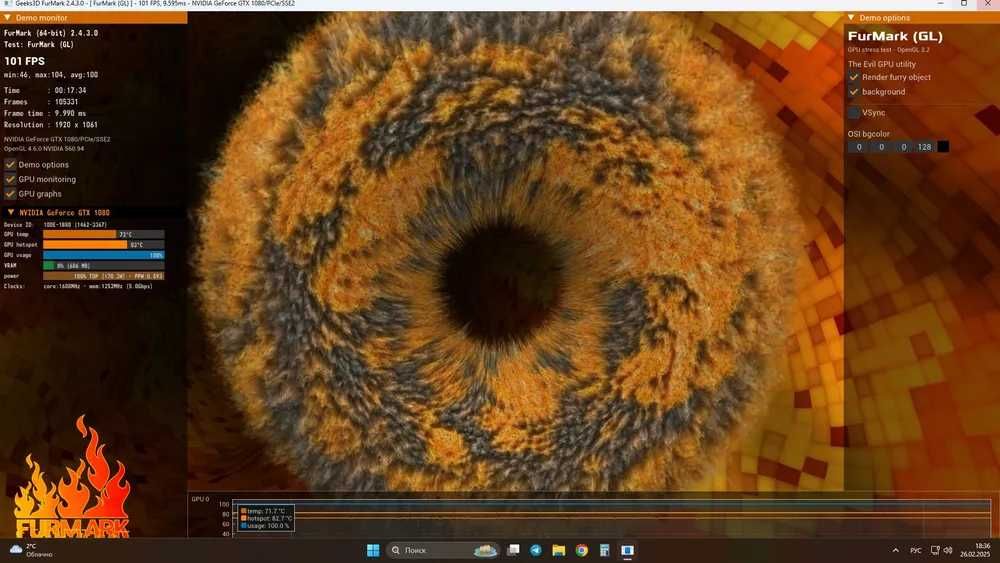Show hidden system tray icons

[x=895, y=550]
